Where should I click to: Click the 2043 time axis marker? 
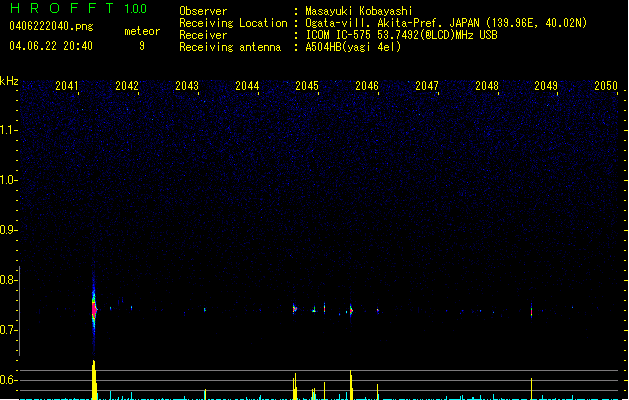[x=187, y=86]
